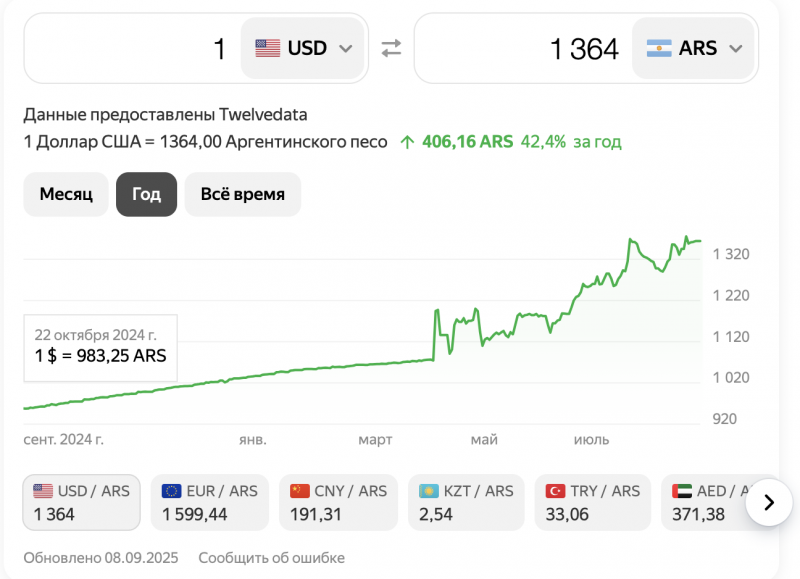Screen dimensions: 800x579
Task: Click the Argentina flag icon in the target currency
Action: 659,48
